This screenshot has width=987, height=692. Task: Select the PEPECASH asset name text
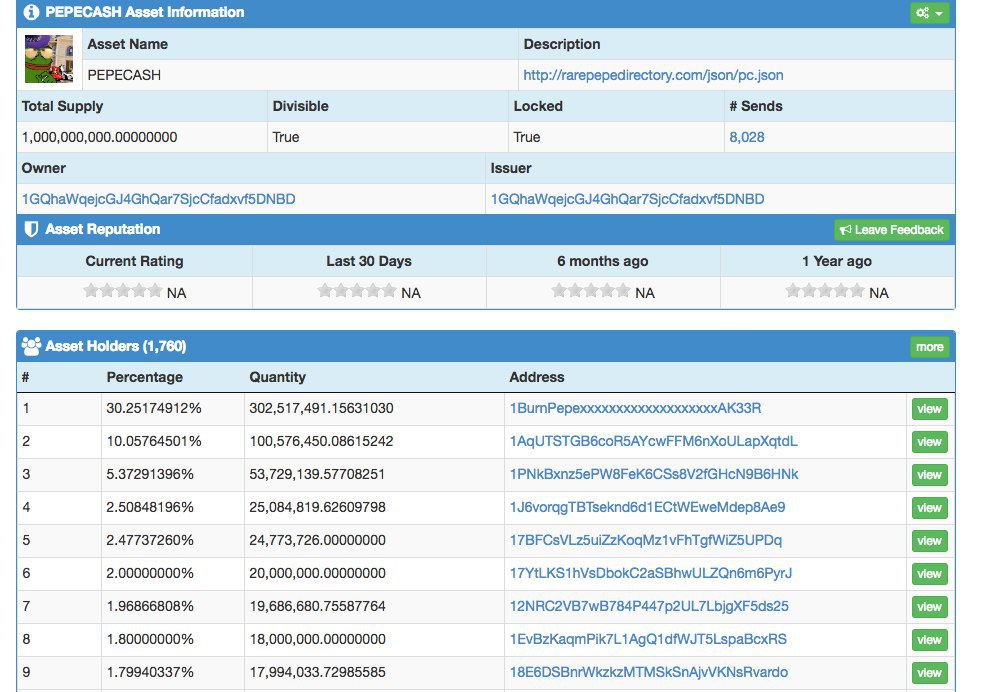point(124,75)
